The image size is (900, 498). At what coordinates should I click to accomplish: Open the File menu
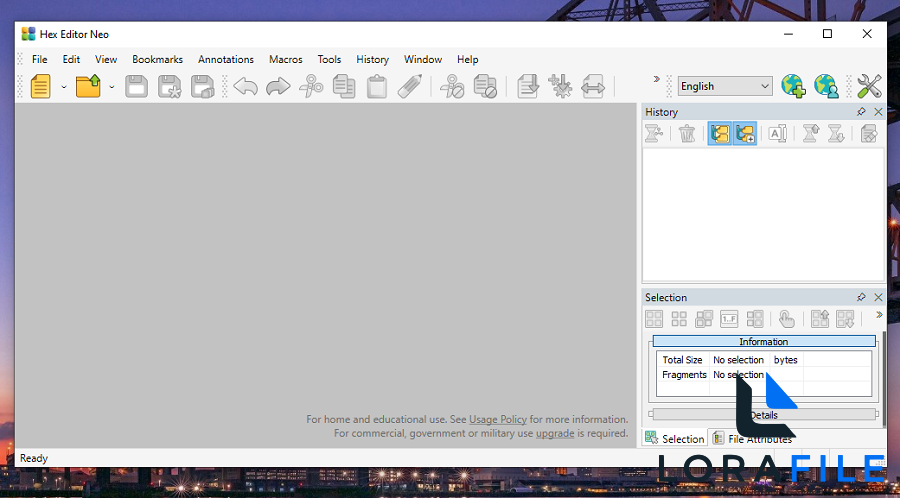pyautogui.click(x=40, y=59)
